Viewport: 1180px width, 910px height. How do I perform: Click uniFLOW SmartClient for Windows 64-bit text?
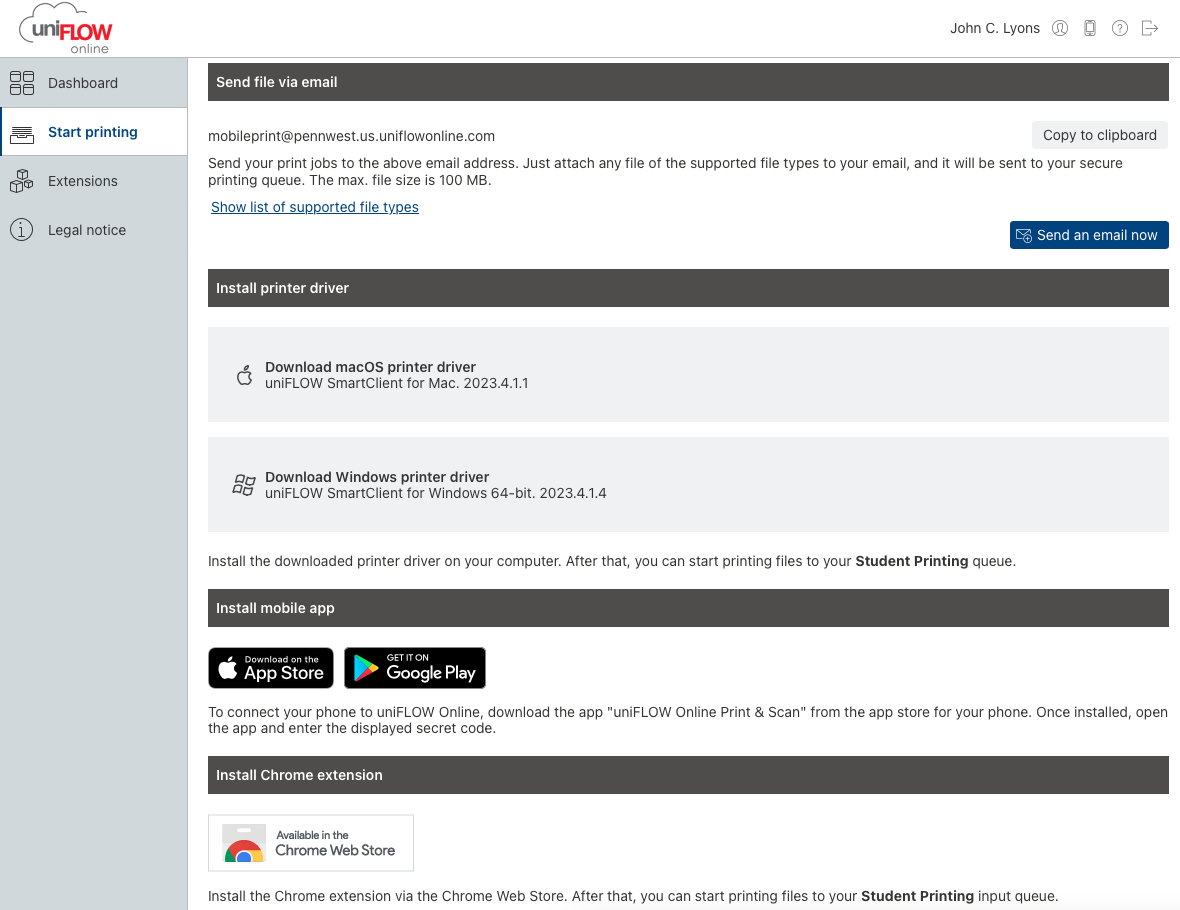coord(436,493)
